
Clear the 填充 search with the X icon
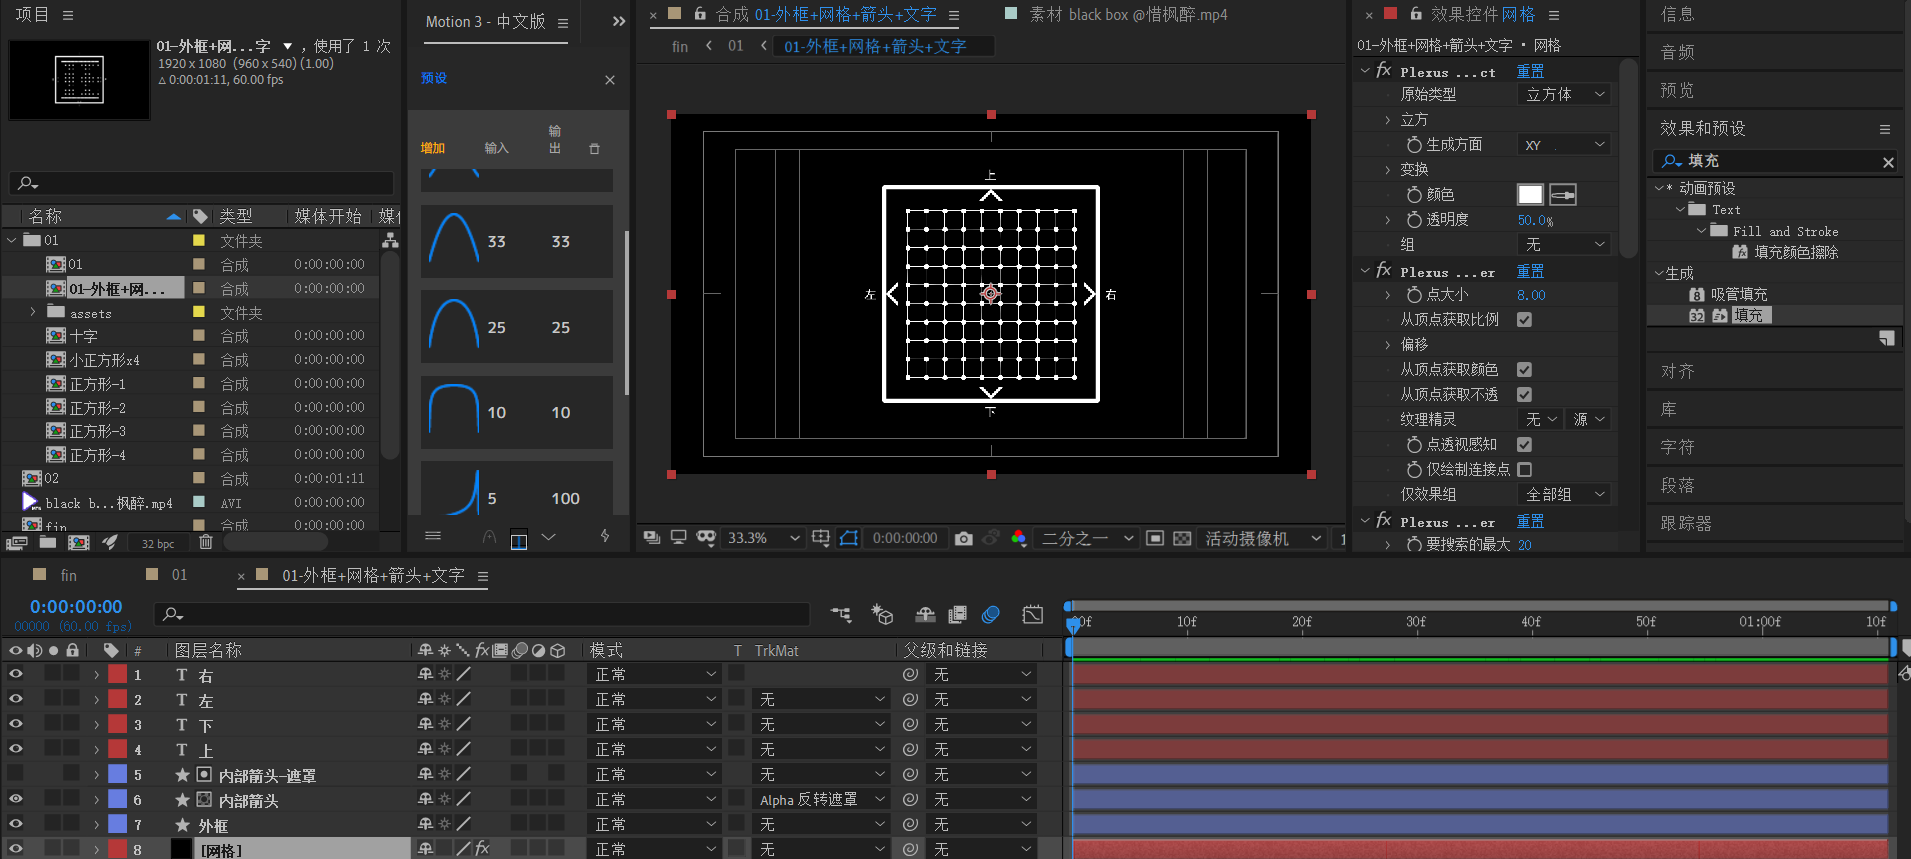(1888, 162)
